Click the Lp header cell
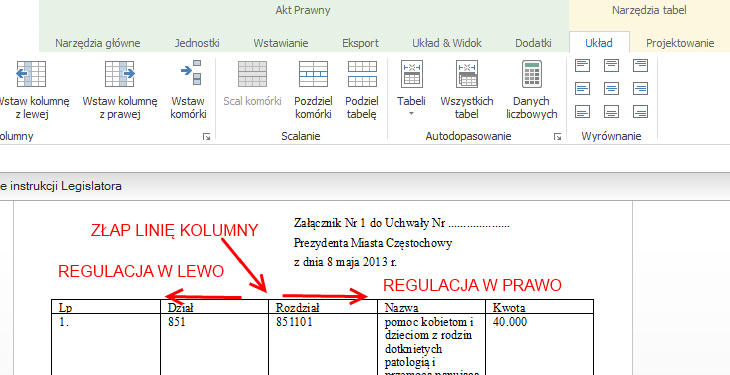 pyautogui.click(x=106, y=307)
